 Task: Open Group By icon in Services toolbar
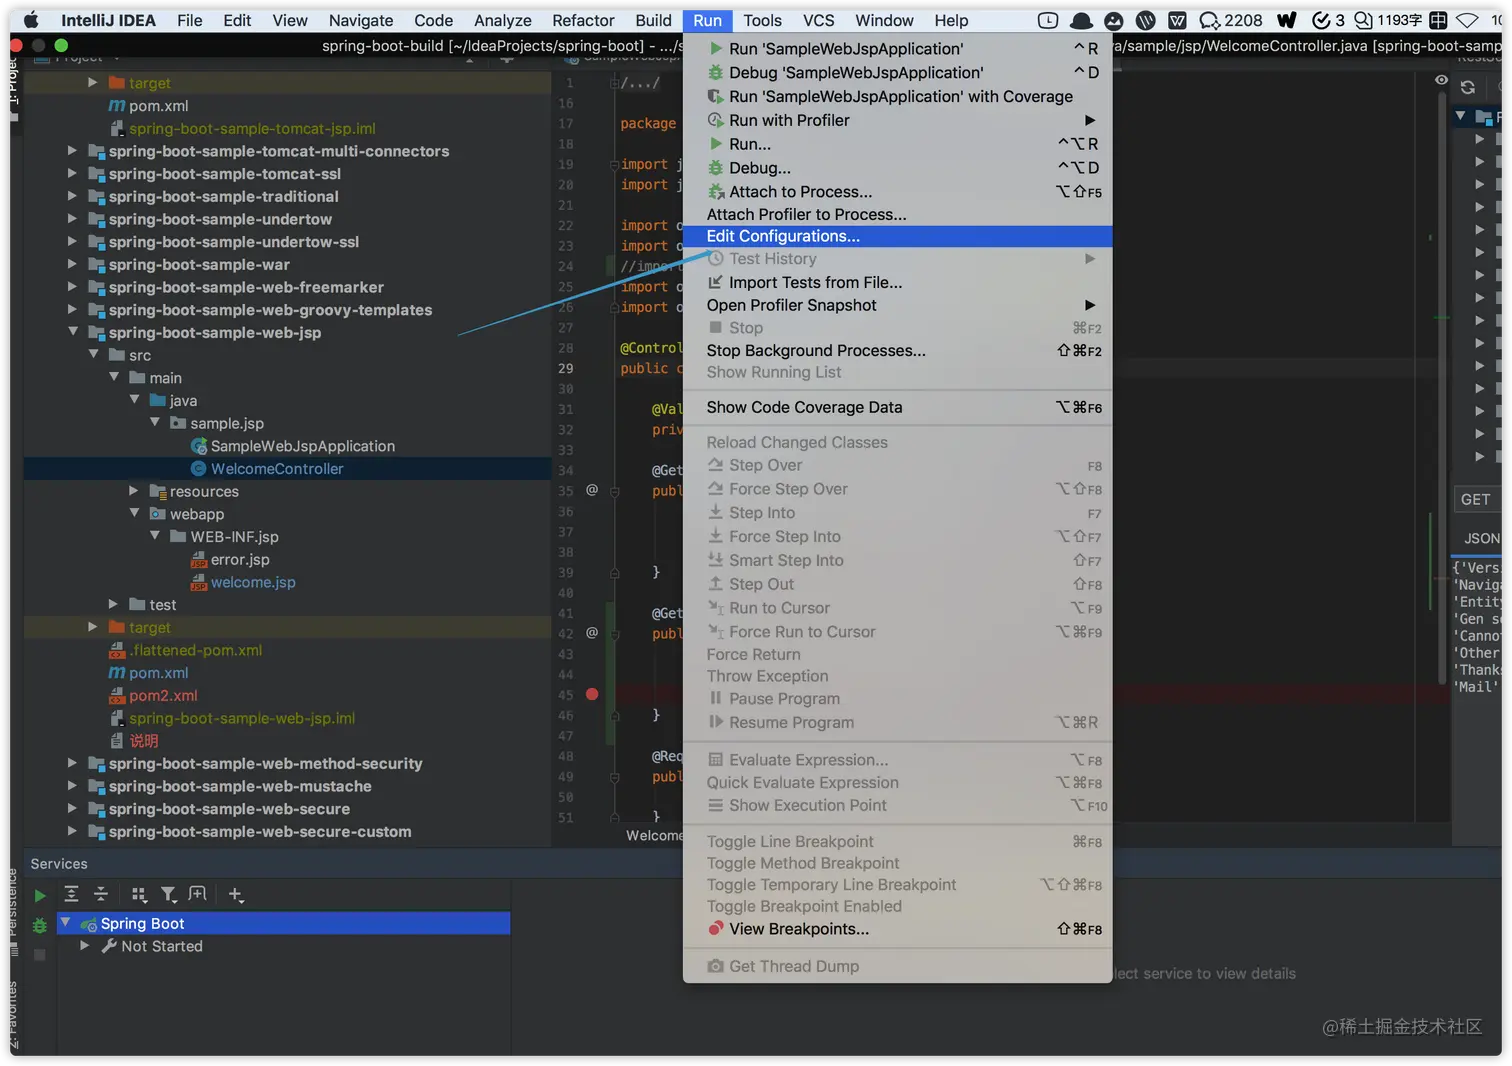(x=139, y=894)
